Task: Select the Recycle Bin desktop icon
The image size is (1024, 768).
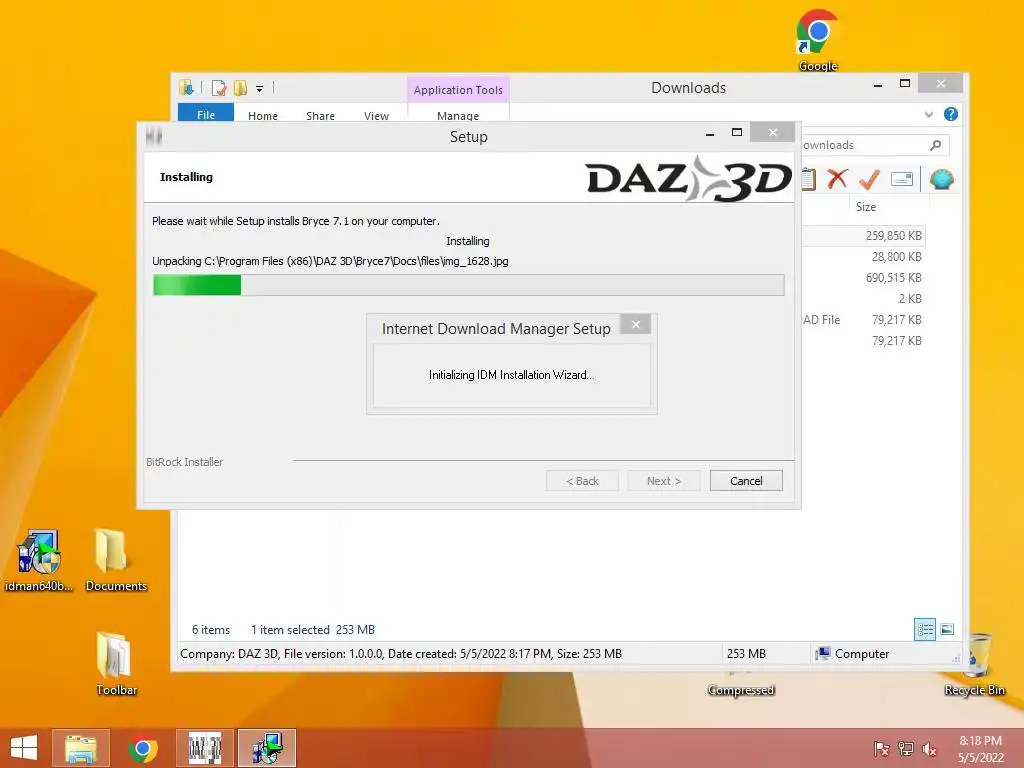Action: pyautogui.click(x=974, y=665)
